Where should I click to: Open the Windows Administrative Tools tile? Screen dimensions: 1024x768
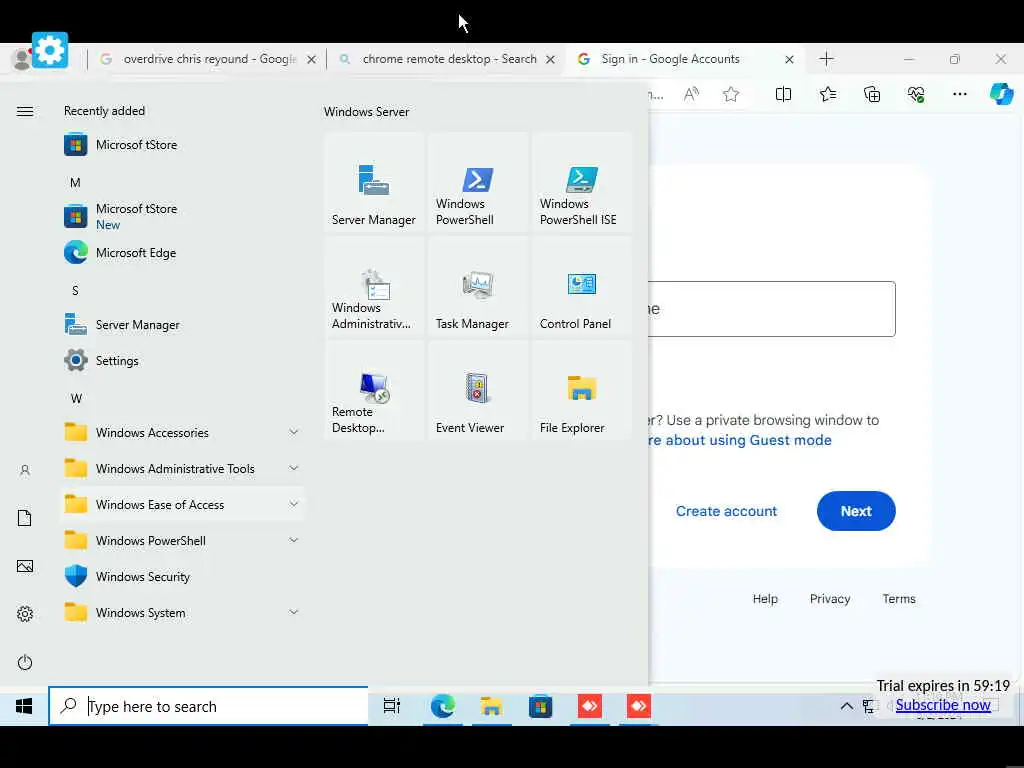pyautogui.click(x=374, y=287)
